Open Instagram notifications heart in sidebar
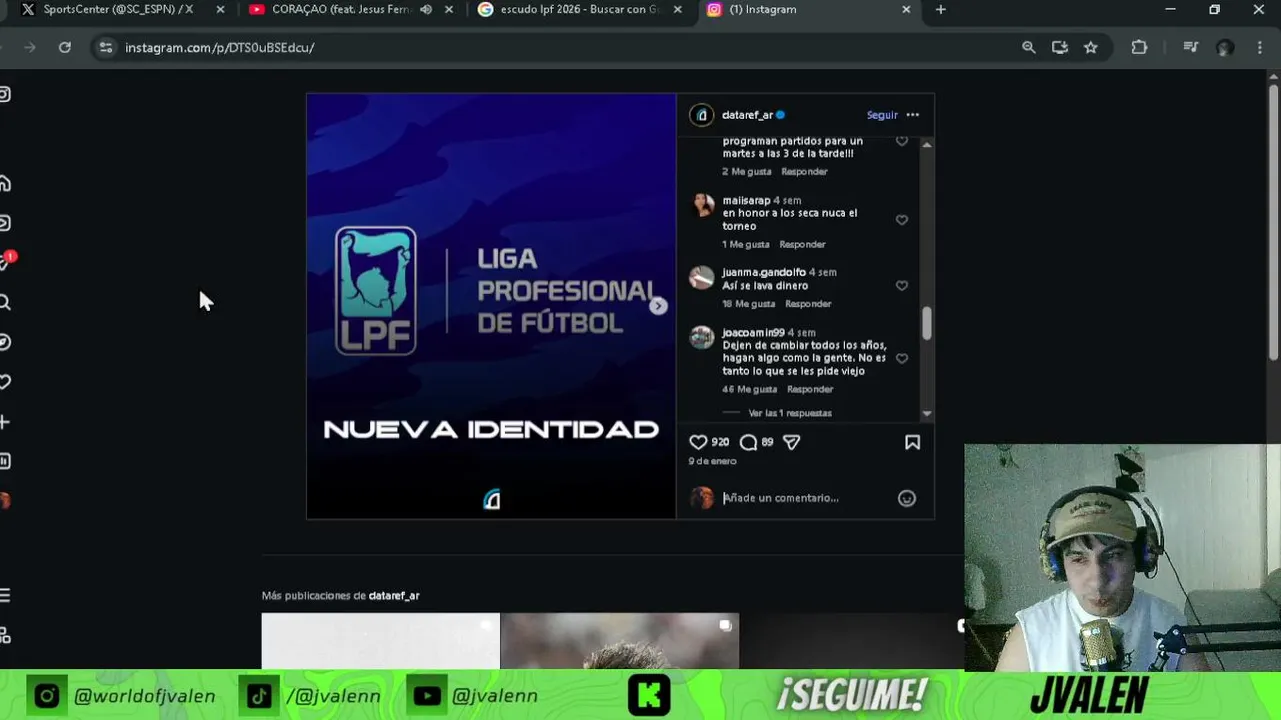 click(5, 382)
